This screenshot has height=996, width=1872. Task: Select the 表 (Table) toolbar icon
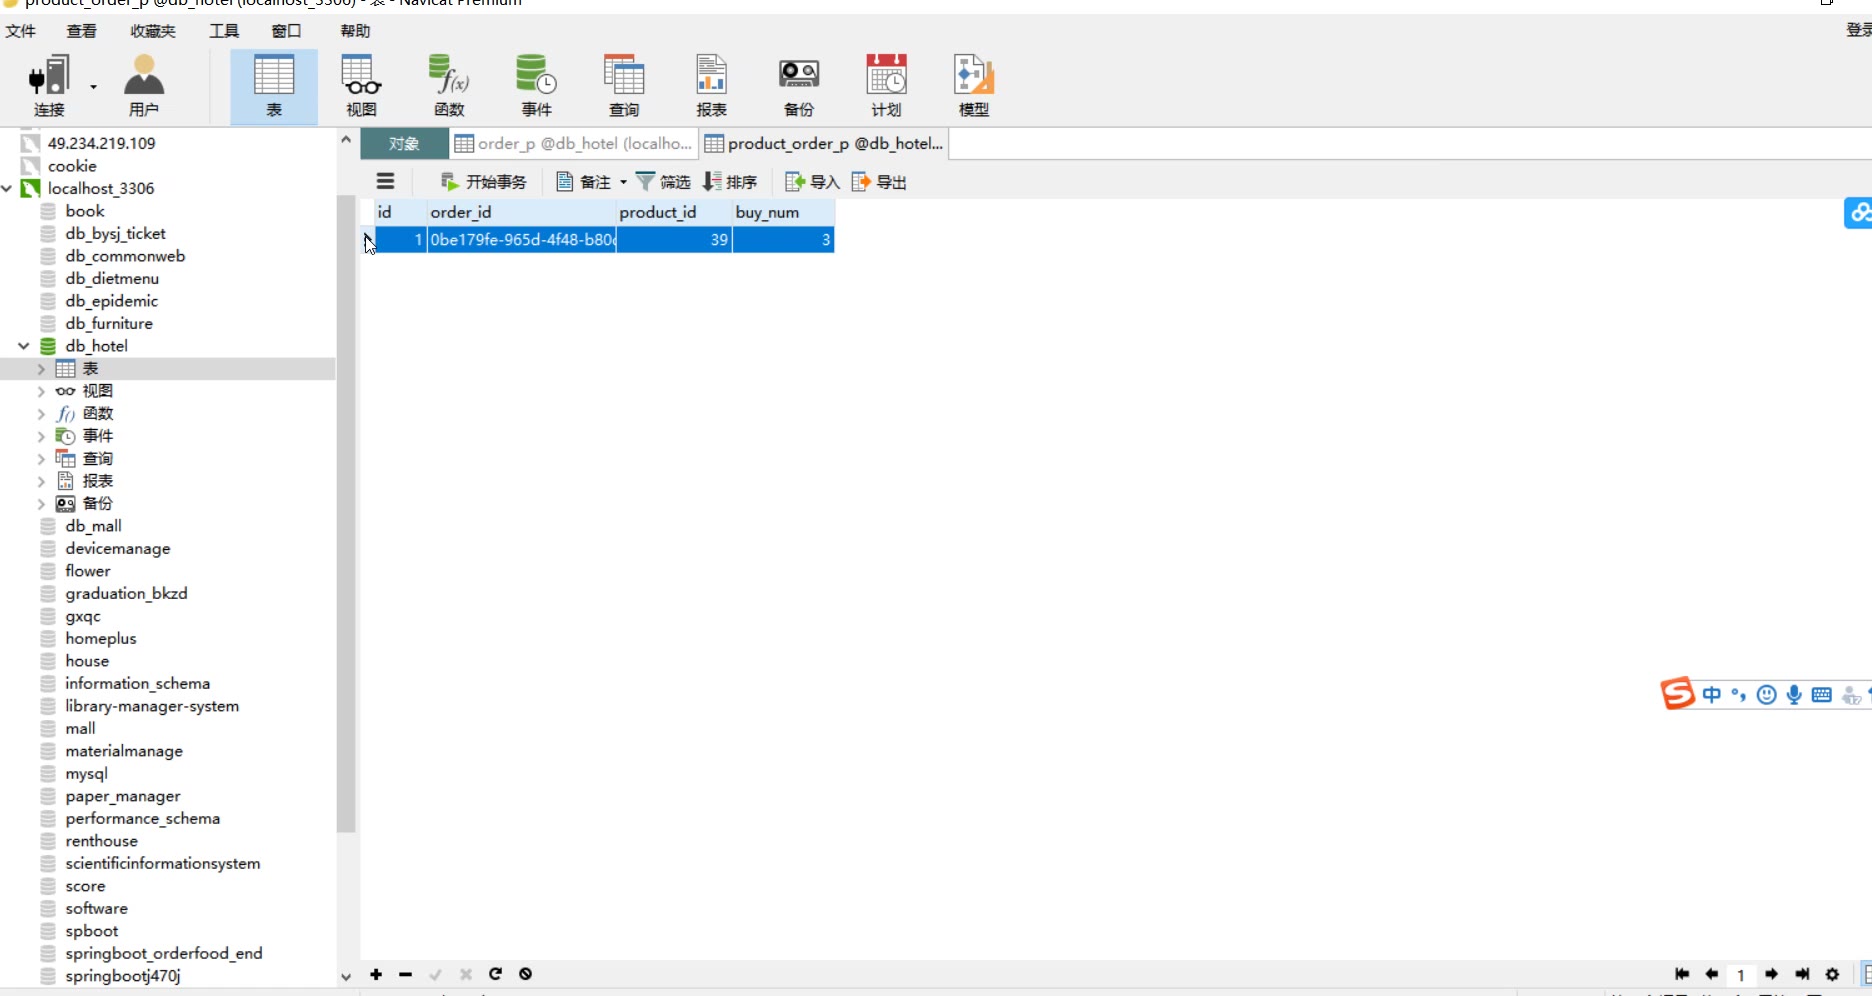tap(274, 87)
